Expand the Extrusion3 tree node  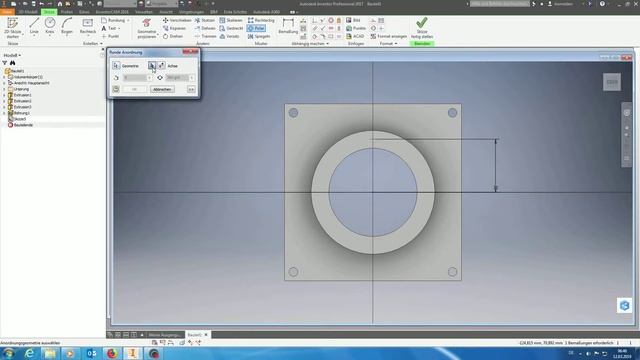(4, 107)
